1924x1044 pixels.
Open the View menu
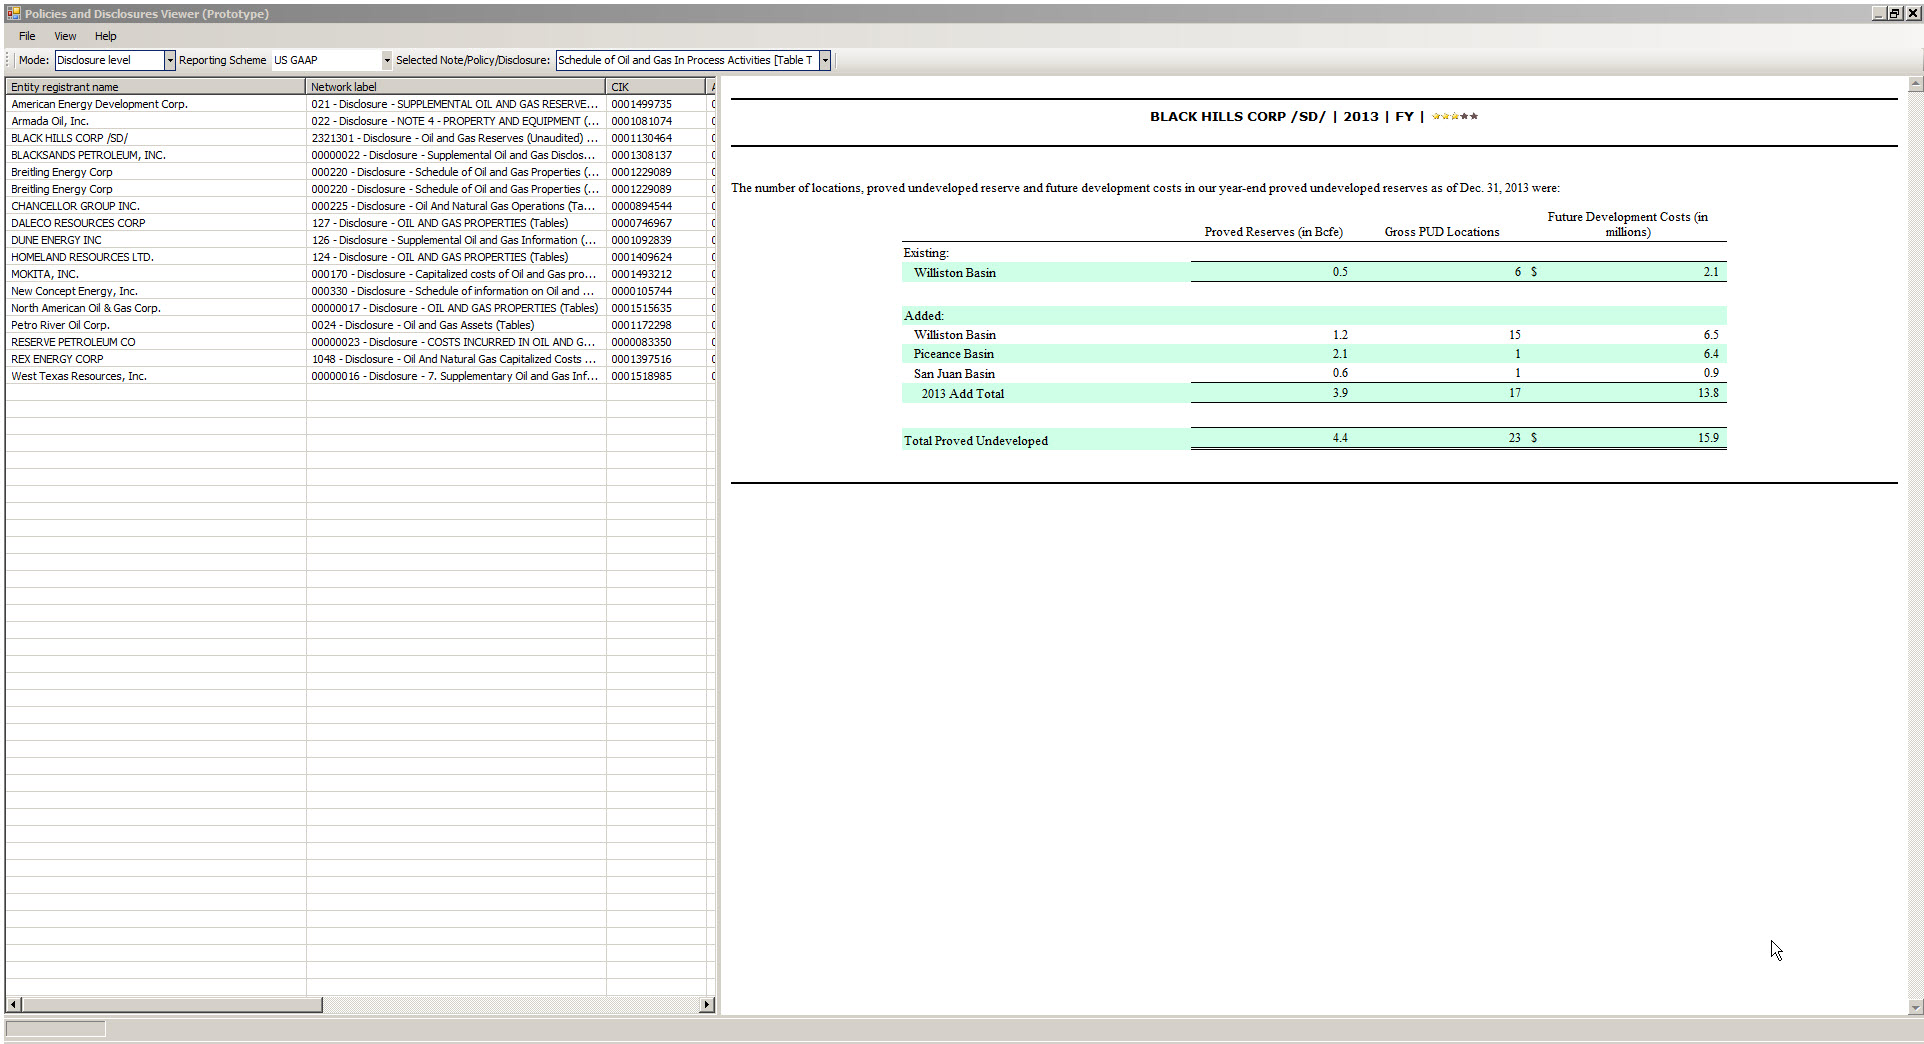(x=65, y=36)
